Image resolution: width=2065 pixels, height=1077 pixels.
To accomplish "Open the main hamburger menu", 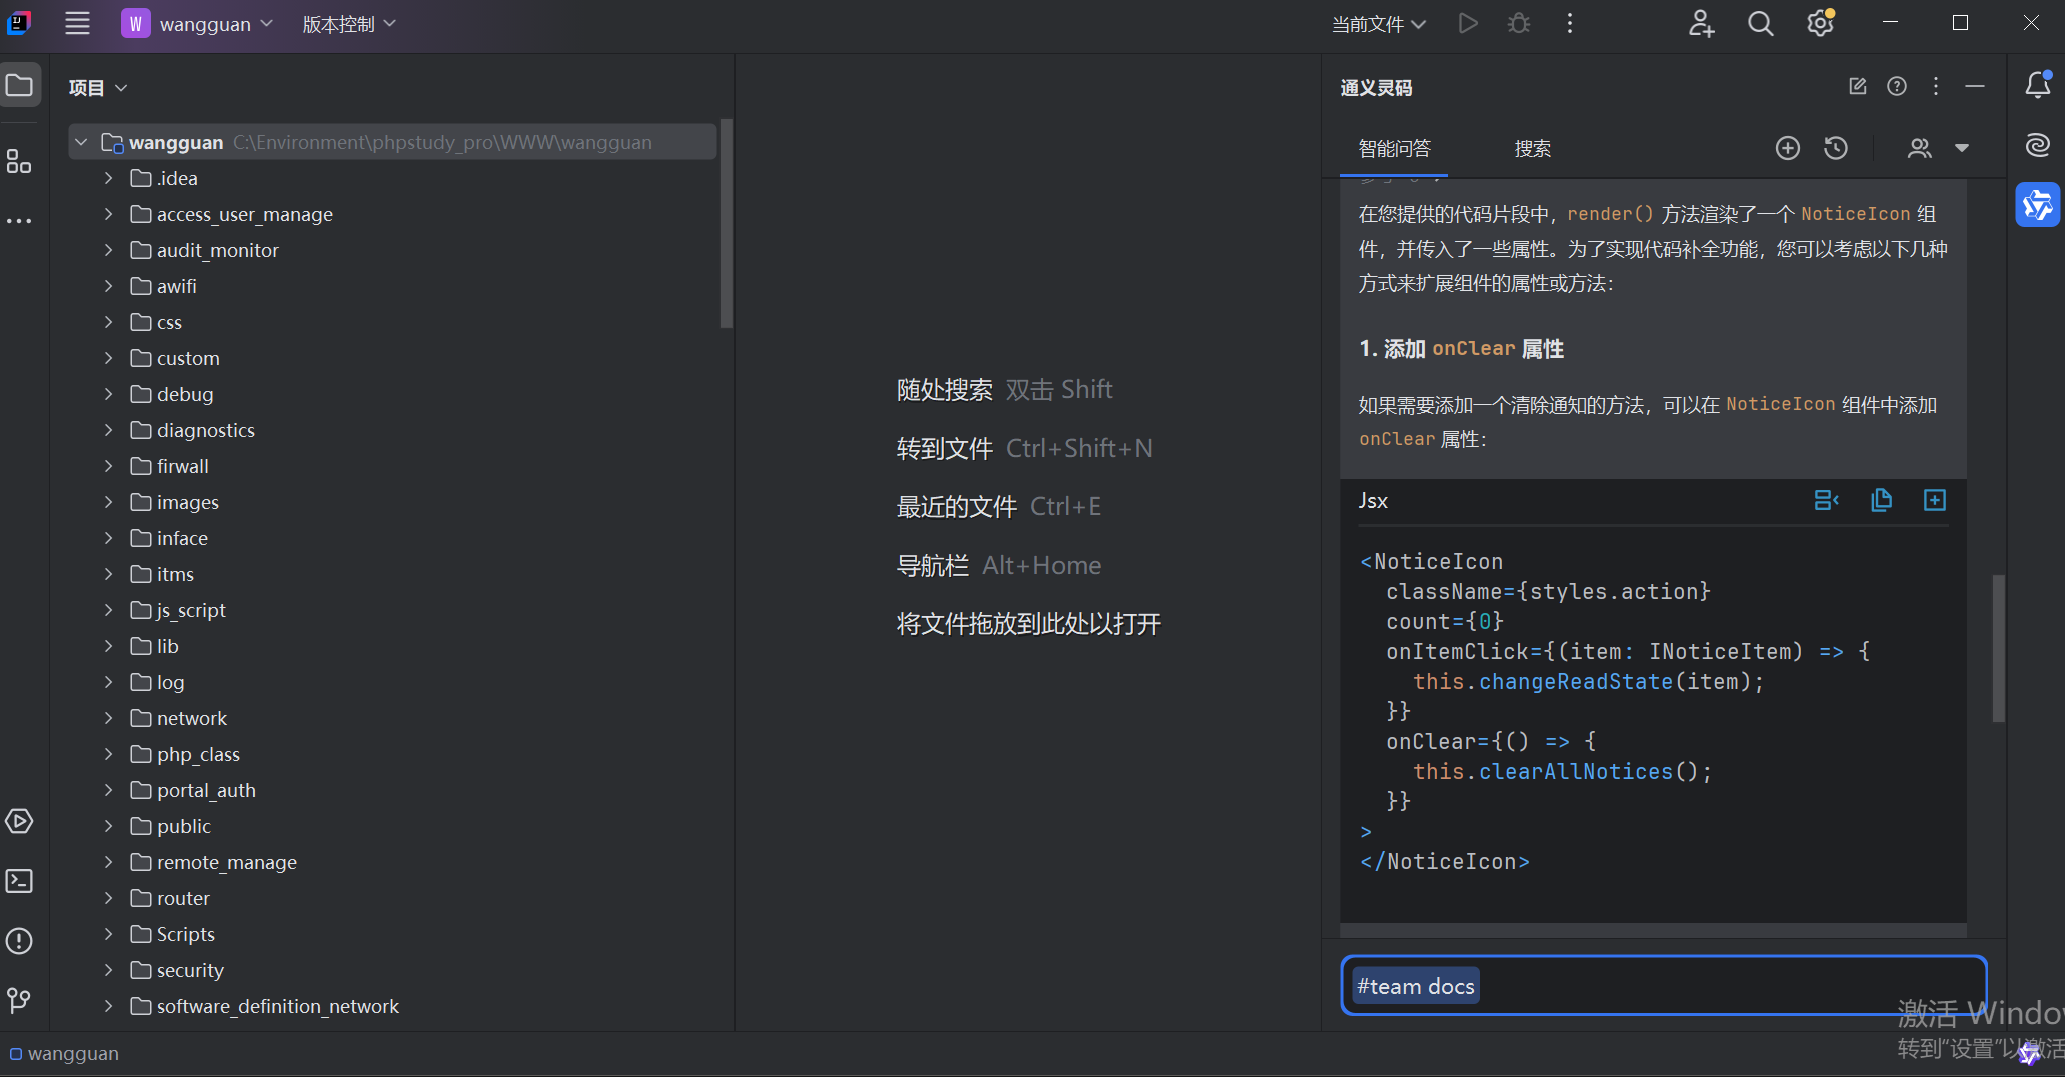I will point(77,24).
